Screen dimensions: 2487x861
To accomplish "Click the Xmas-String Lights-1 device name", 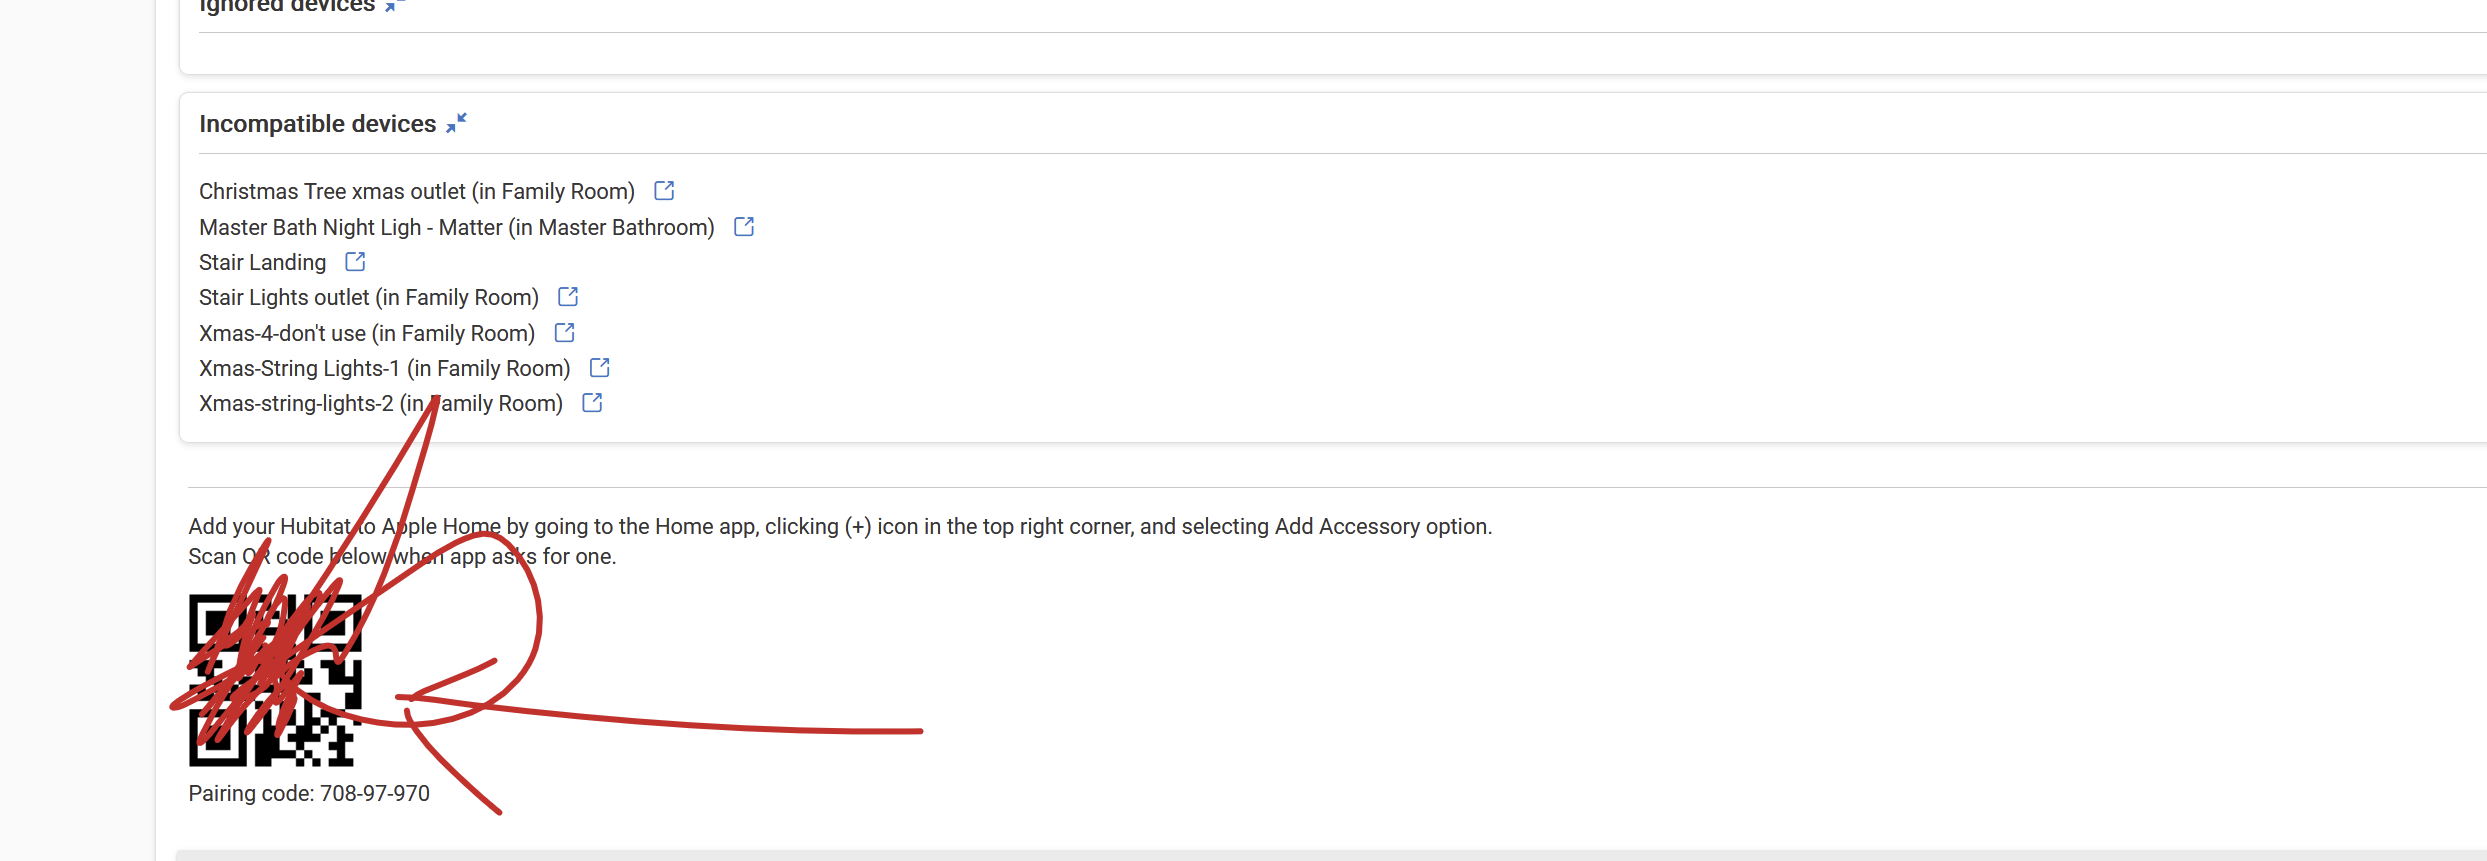I will click(384, 368).
